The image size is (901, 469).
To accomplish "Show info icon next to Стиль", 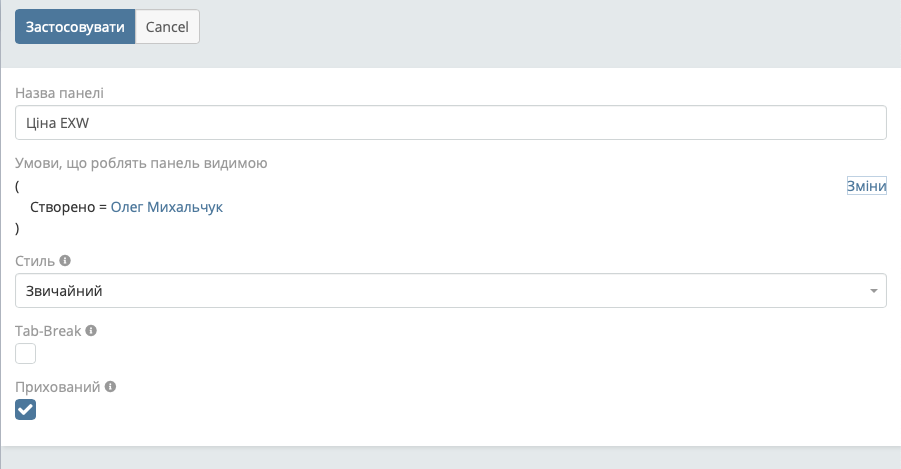I will pos(65,261).
